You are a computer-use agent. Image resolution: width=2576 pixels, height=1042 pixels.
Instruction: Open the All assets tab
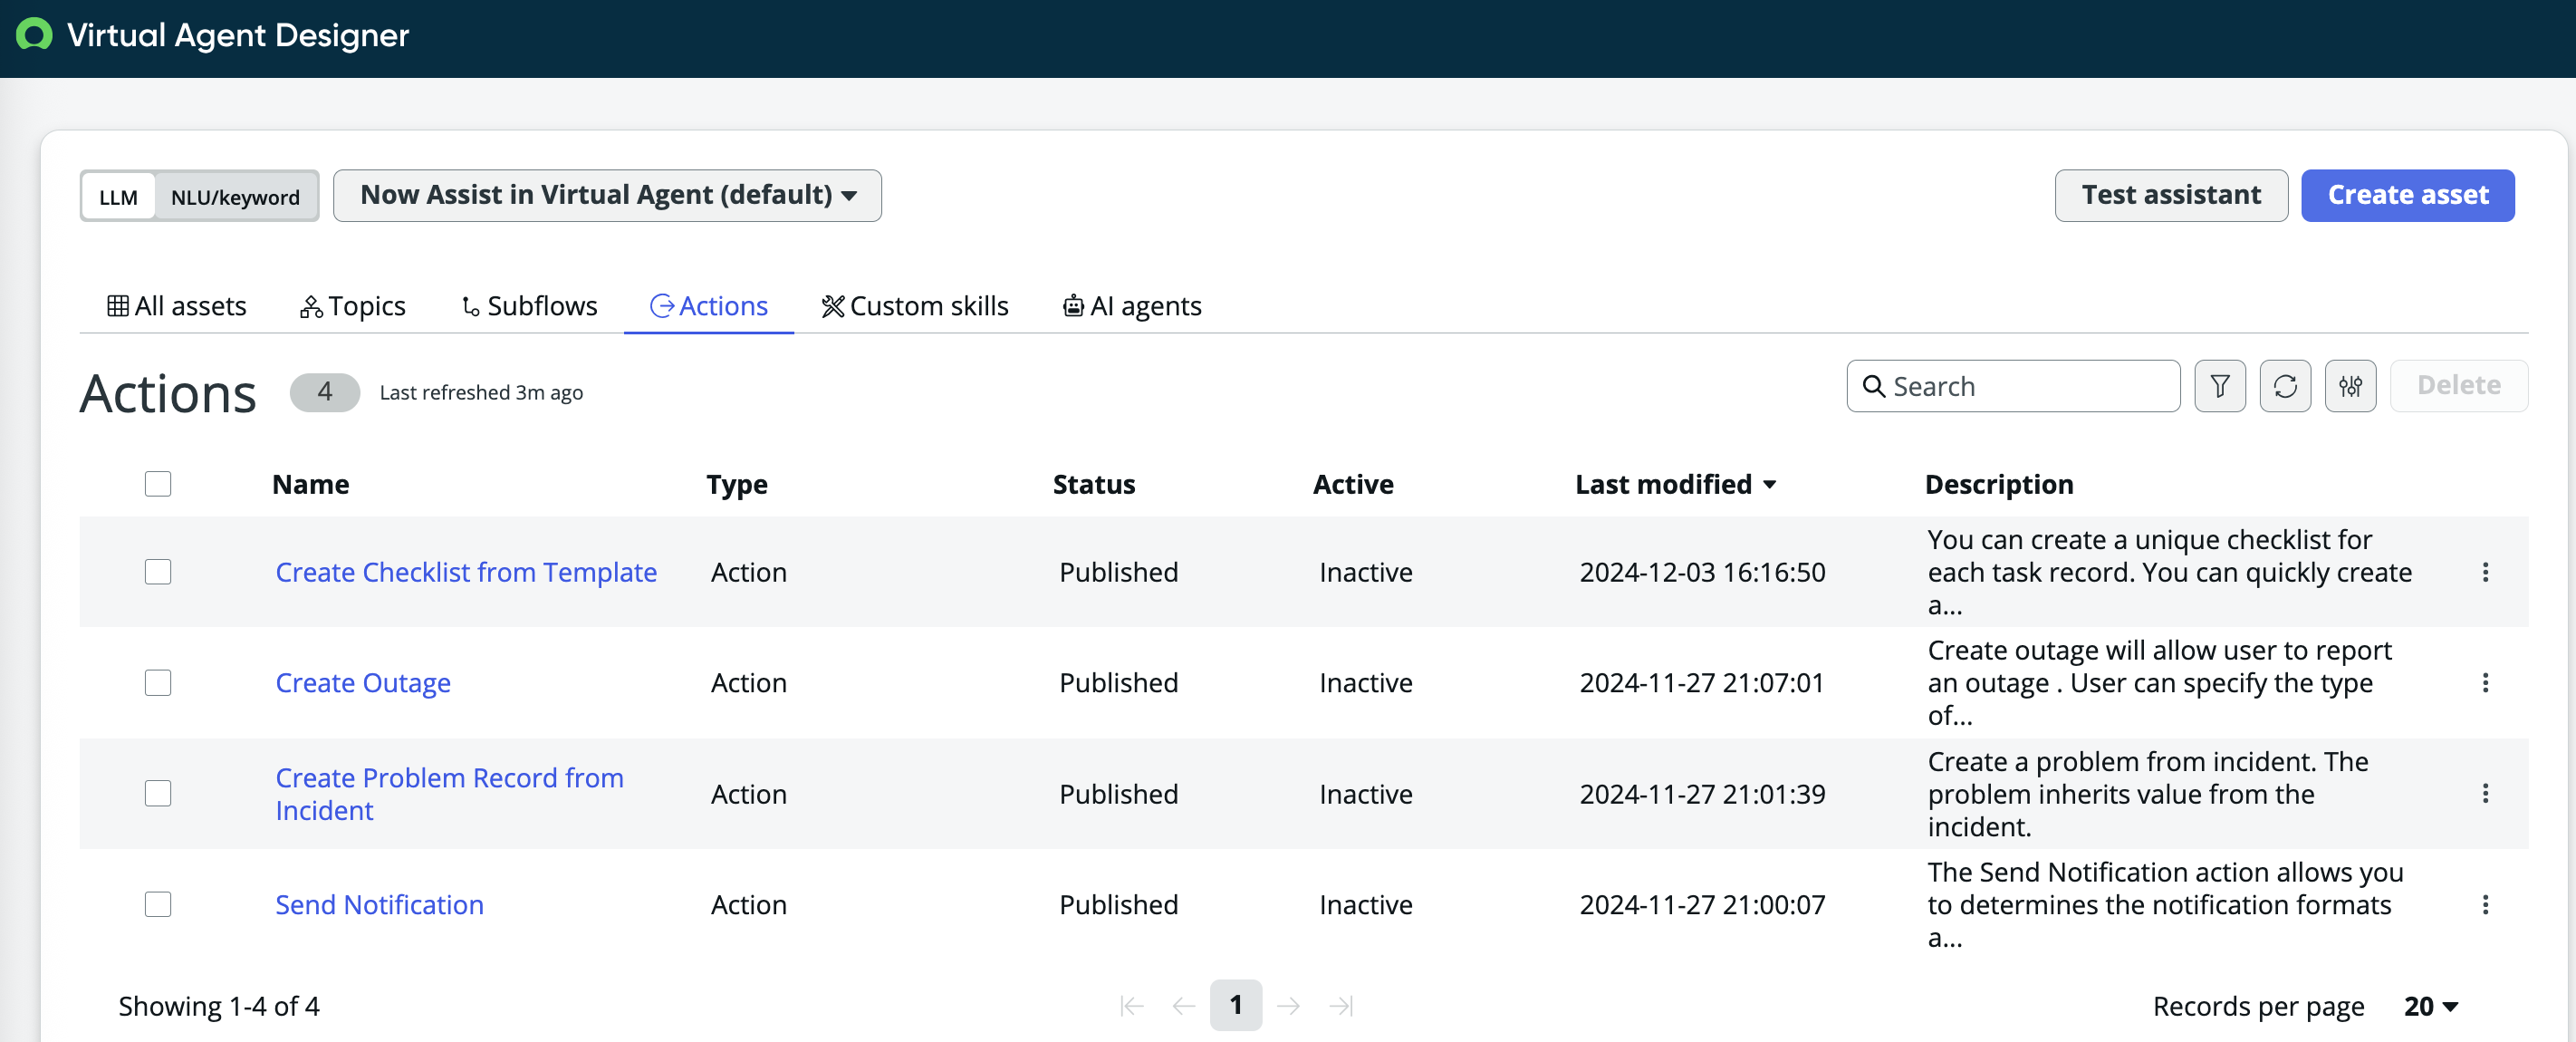[176, 306]
